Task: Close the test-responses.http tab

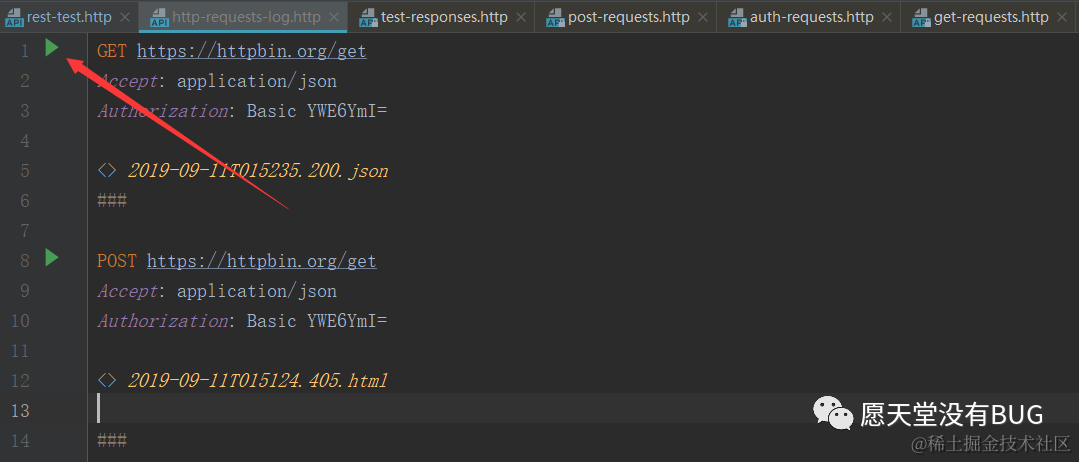Action: pyautogui.click(x=521, y=17)
